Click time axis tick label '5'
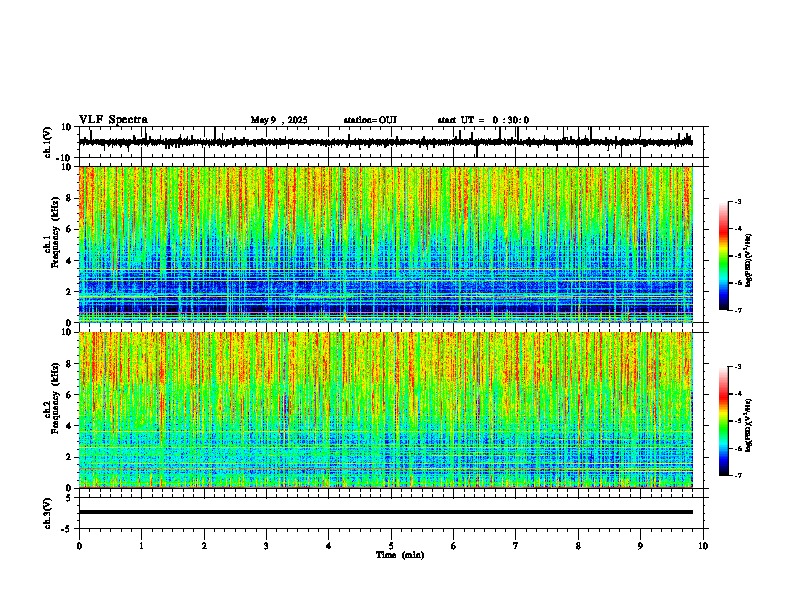Image resolution: width=792 pixels, height=612 pixels. click(391, 546)
